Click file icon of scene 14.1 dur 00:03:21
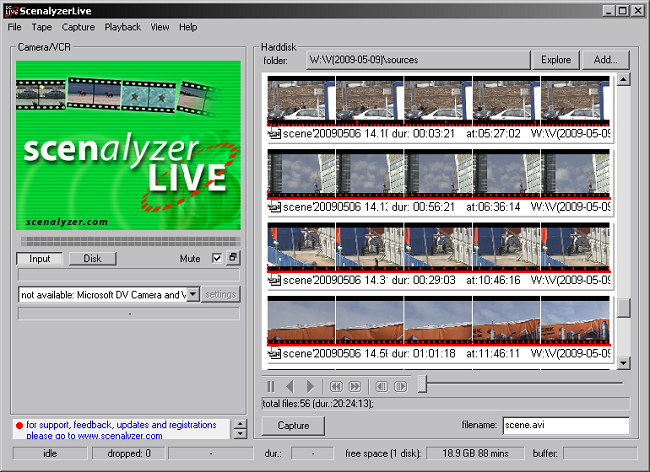This screenshot has width=650, height=472. tap(274, 133)
